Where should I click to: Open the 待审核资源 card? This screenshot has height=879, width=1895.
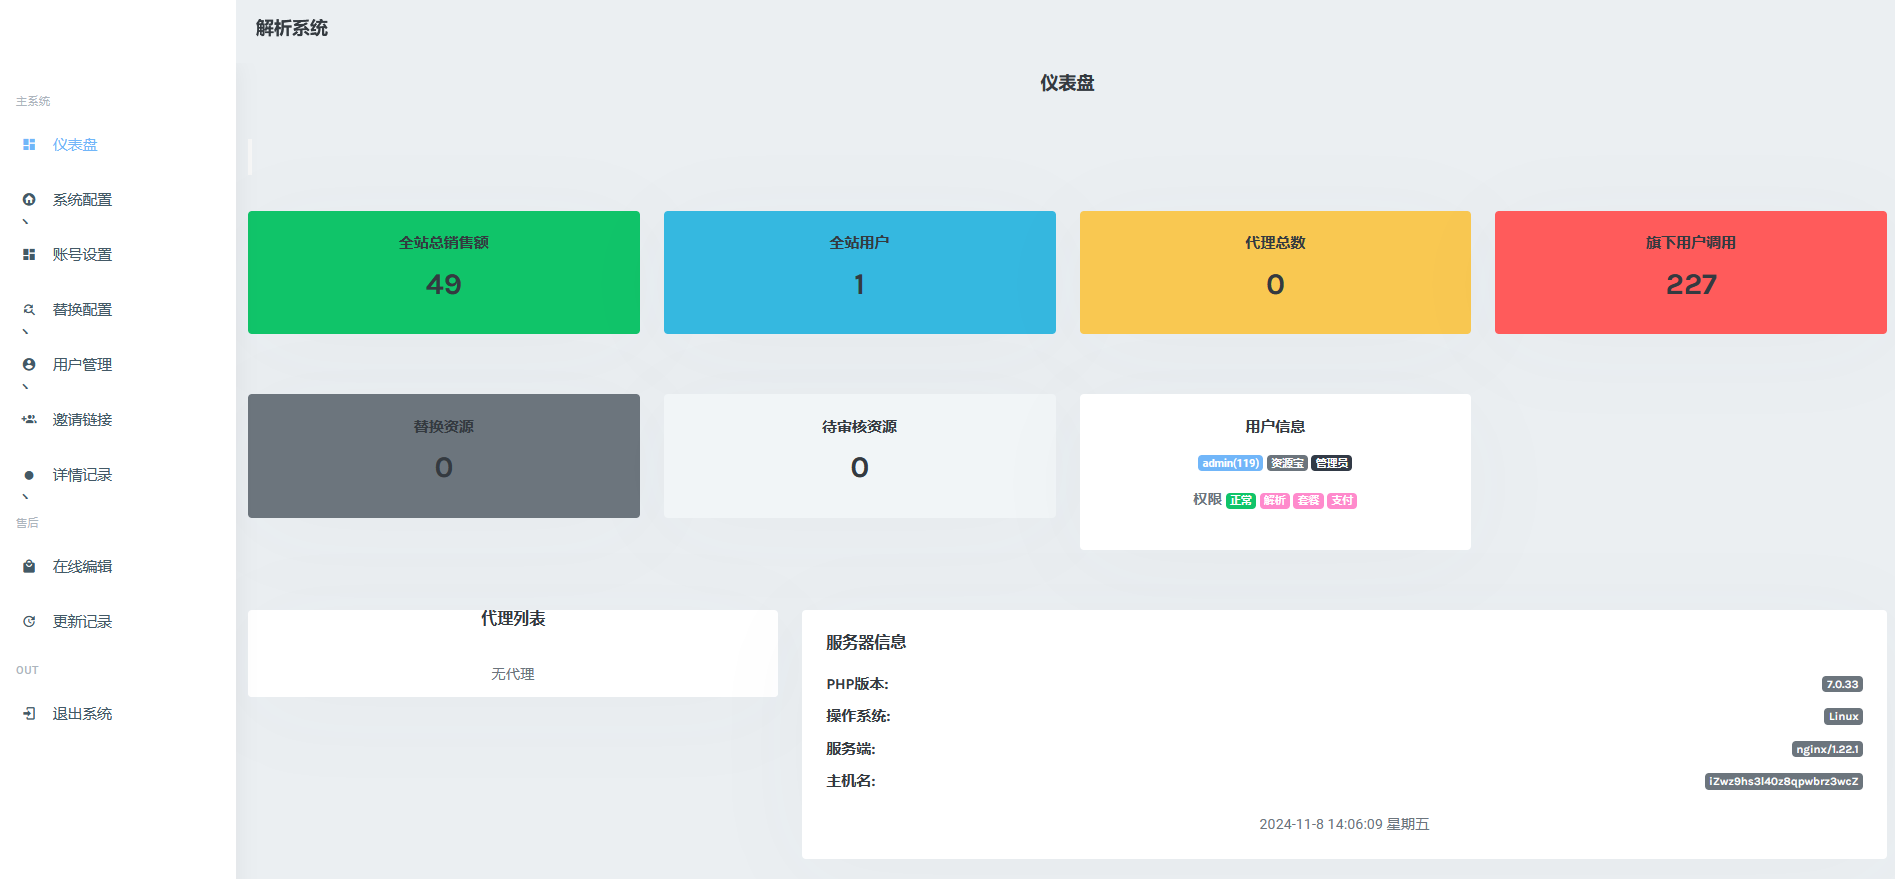coord(860,456)
